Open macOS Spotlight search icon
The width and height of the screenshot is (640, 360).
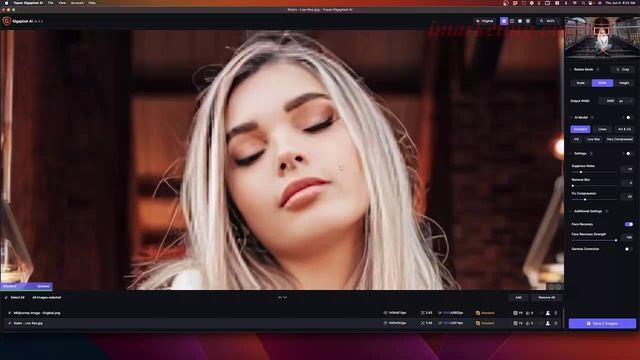583,3
